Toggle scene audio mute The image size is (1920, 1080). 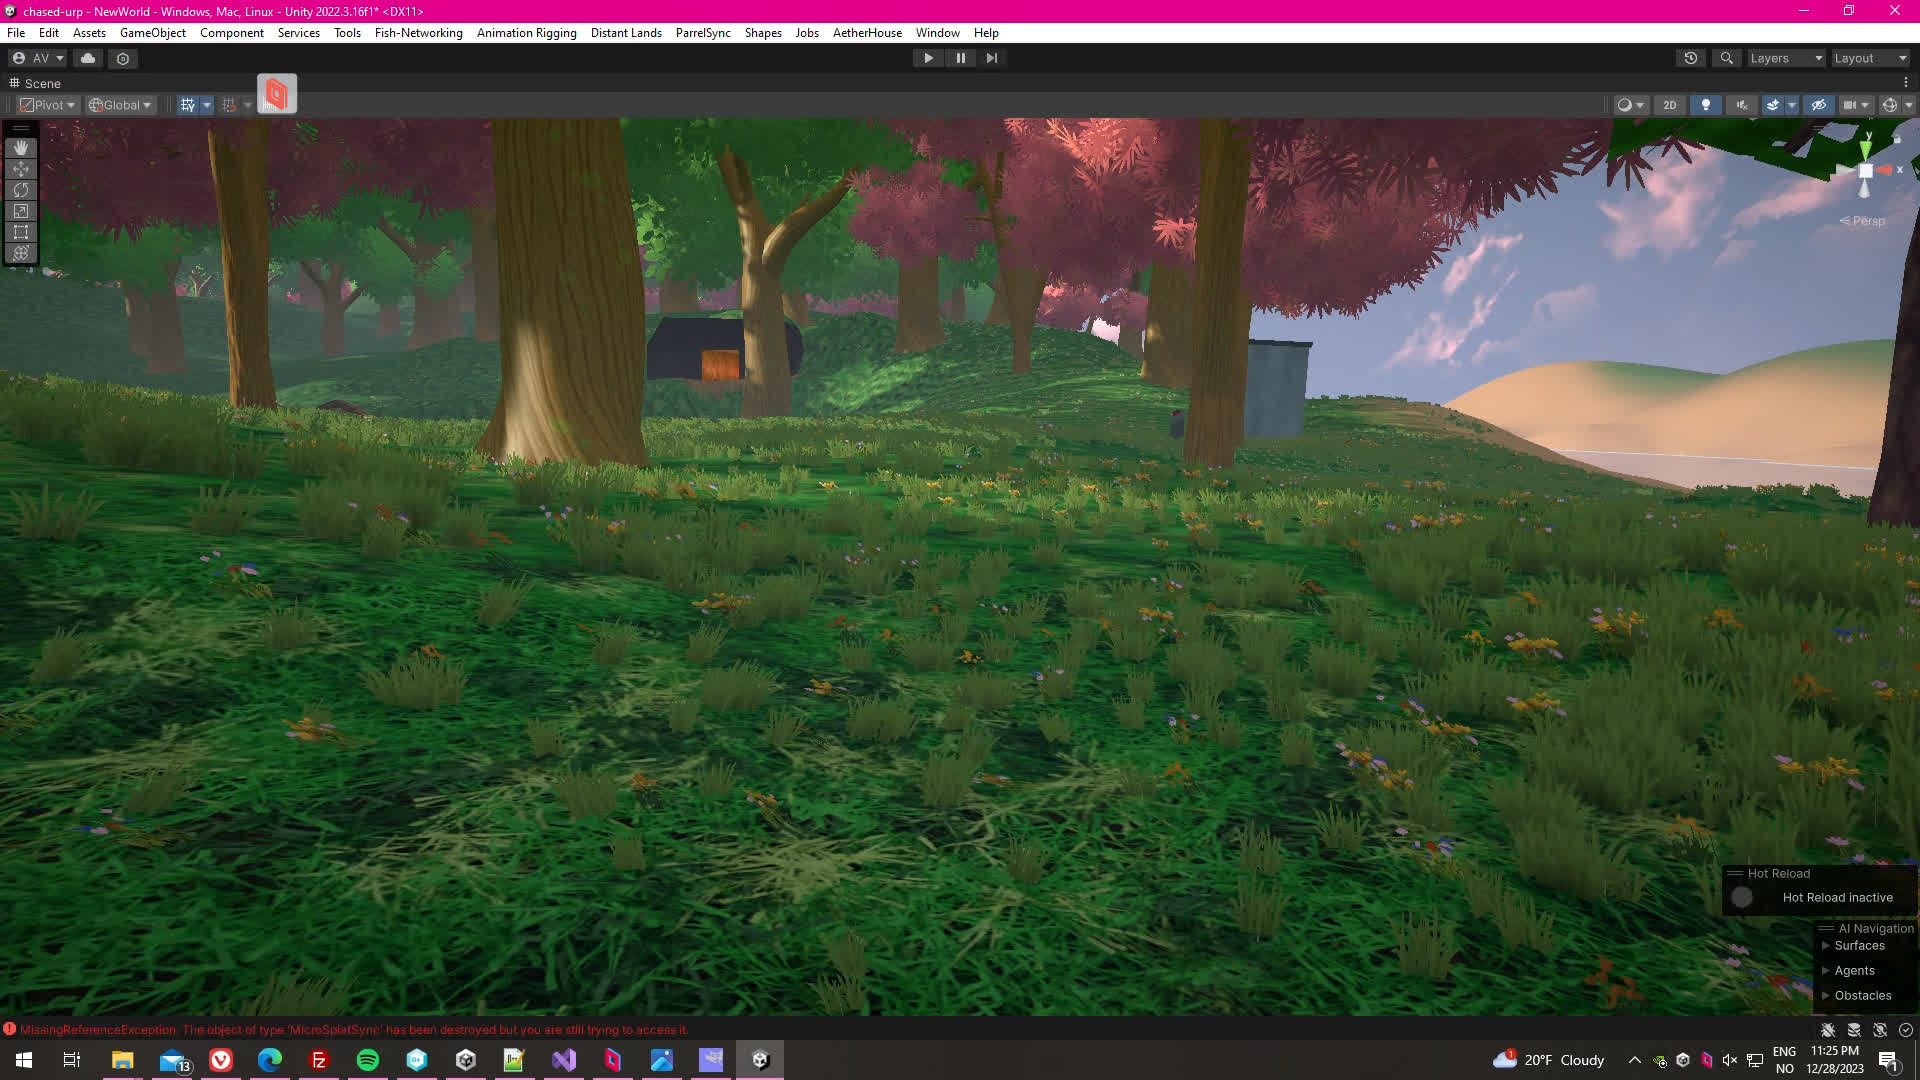coord(1742,105)
